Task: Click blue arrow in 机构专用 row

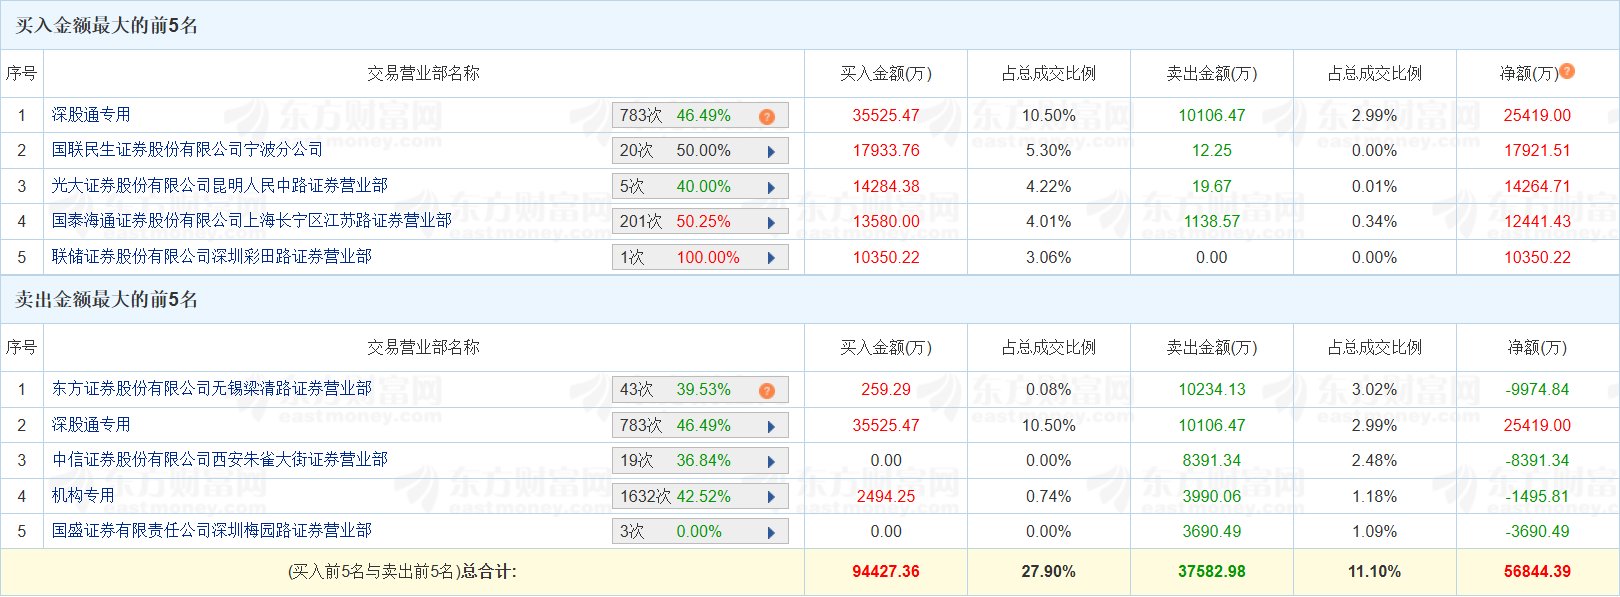Action: (771, 497)
